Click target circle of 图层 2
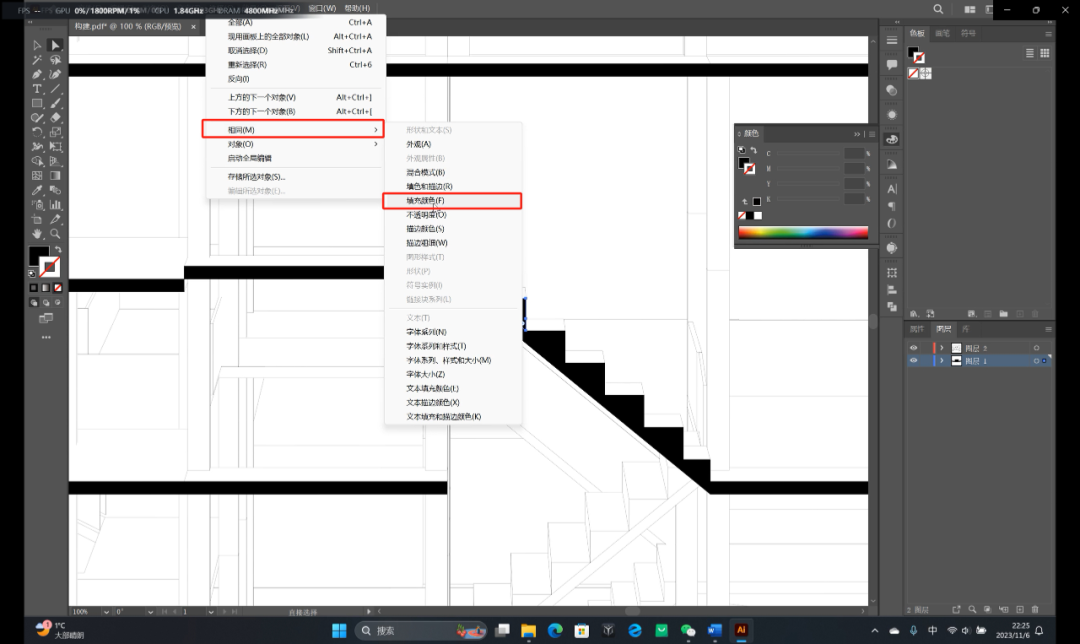 tap(1036, 348)
